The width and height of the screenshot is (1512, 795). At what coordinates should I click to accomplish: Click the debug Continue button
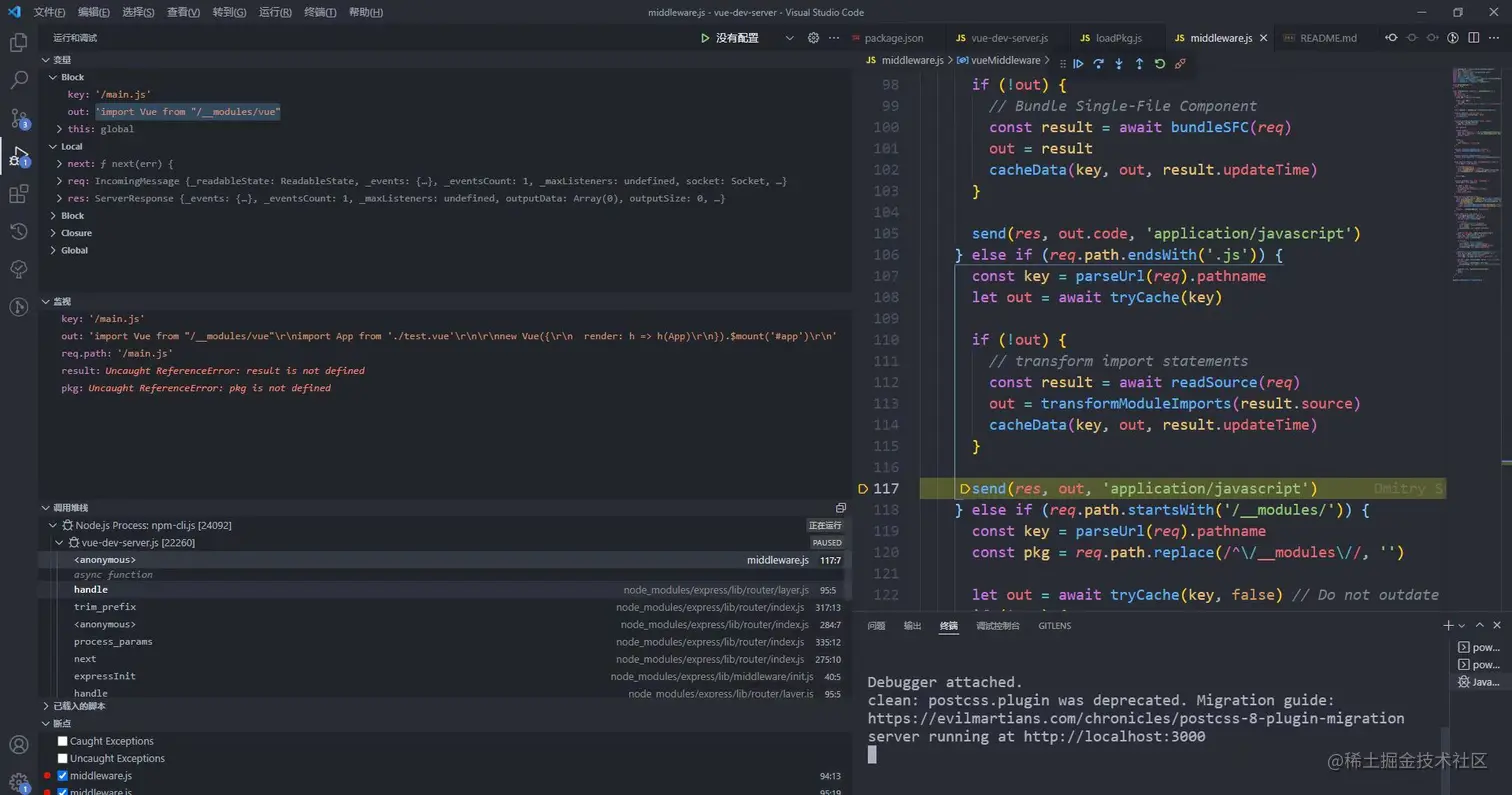(x=1078, y=63)
